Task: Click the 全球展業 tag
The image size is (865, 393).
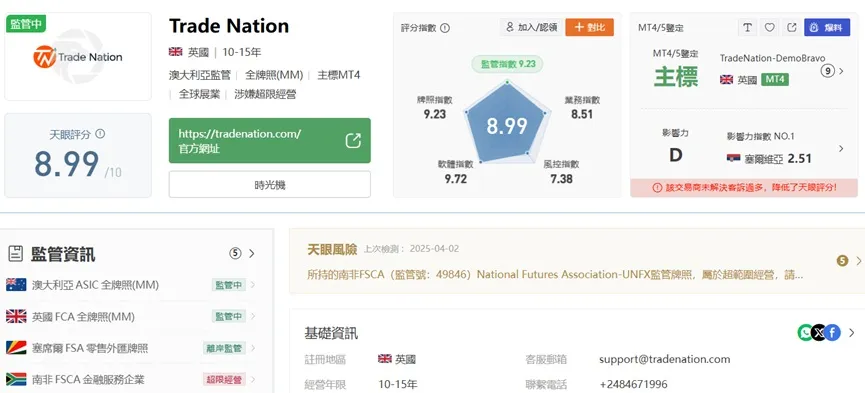Action: coord(199,94)
